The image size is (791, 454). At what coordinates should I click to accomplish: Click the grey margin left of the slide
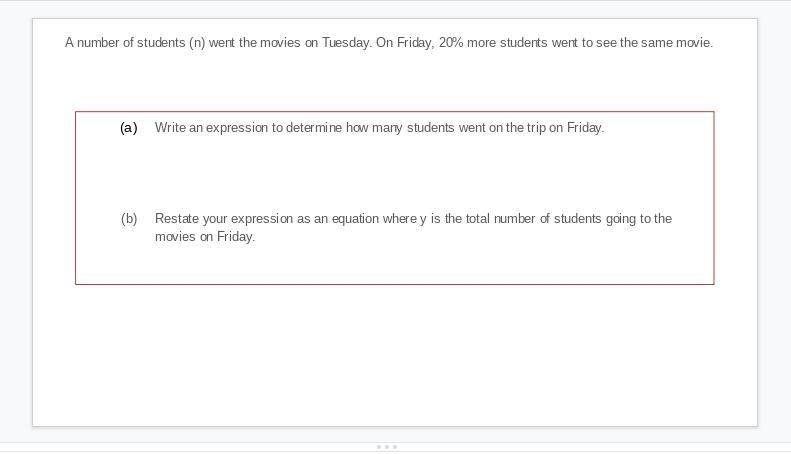click(16, 222)
